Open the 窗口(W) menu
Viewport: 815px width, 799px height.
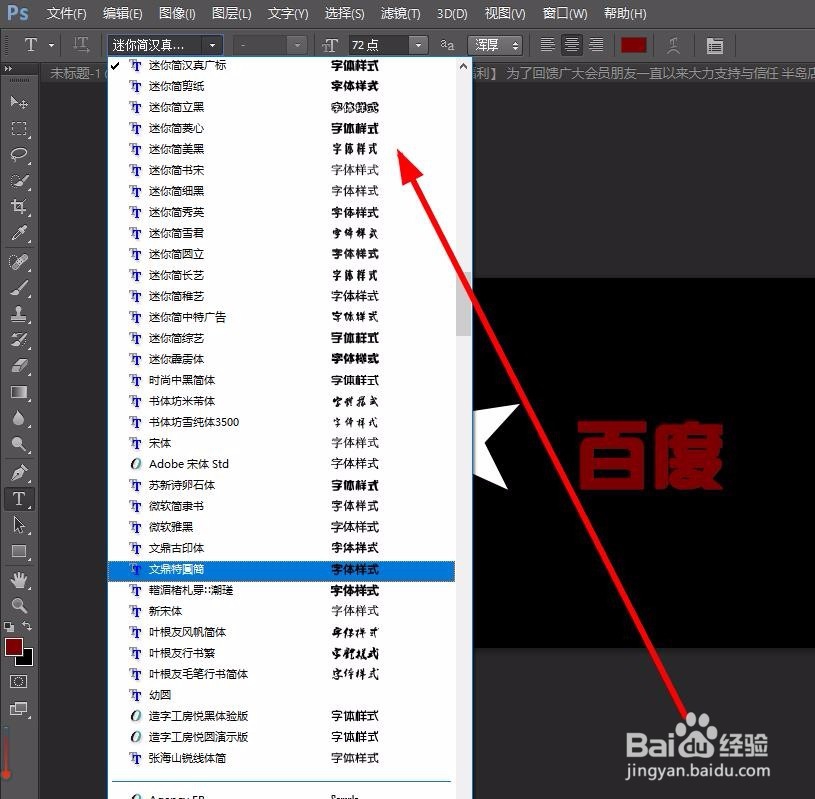click(x=564, y=14)
